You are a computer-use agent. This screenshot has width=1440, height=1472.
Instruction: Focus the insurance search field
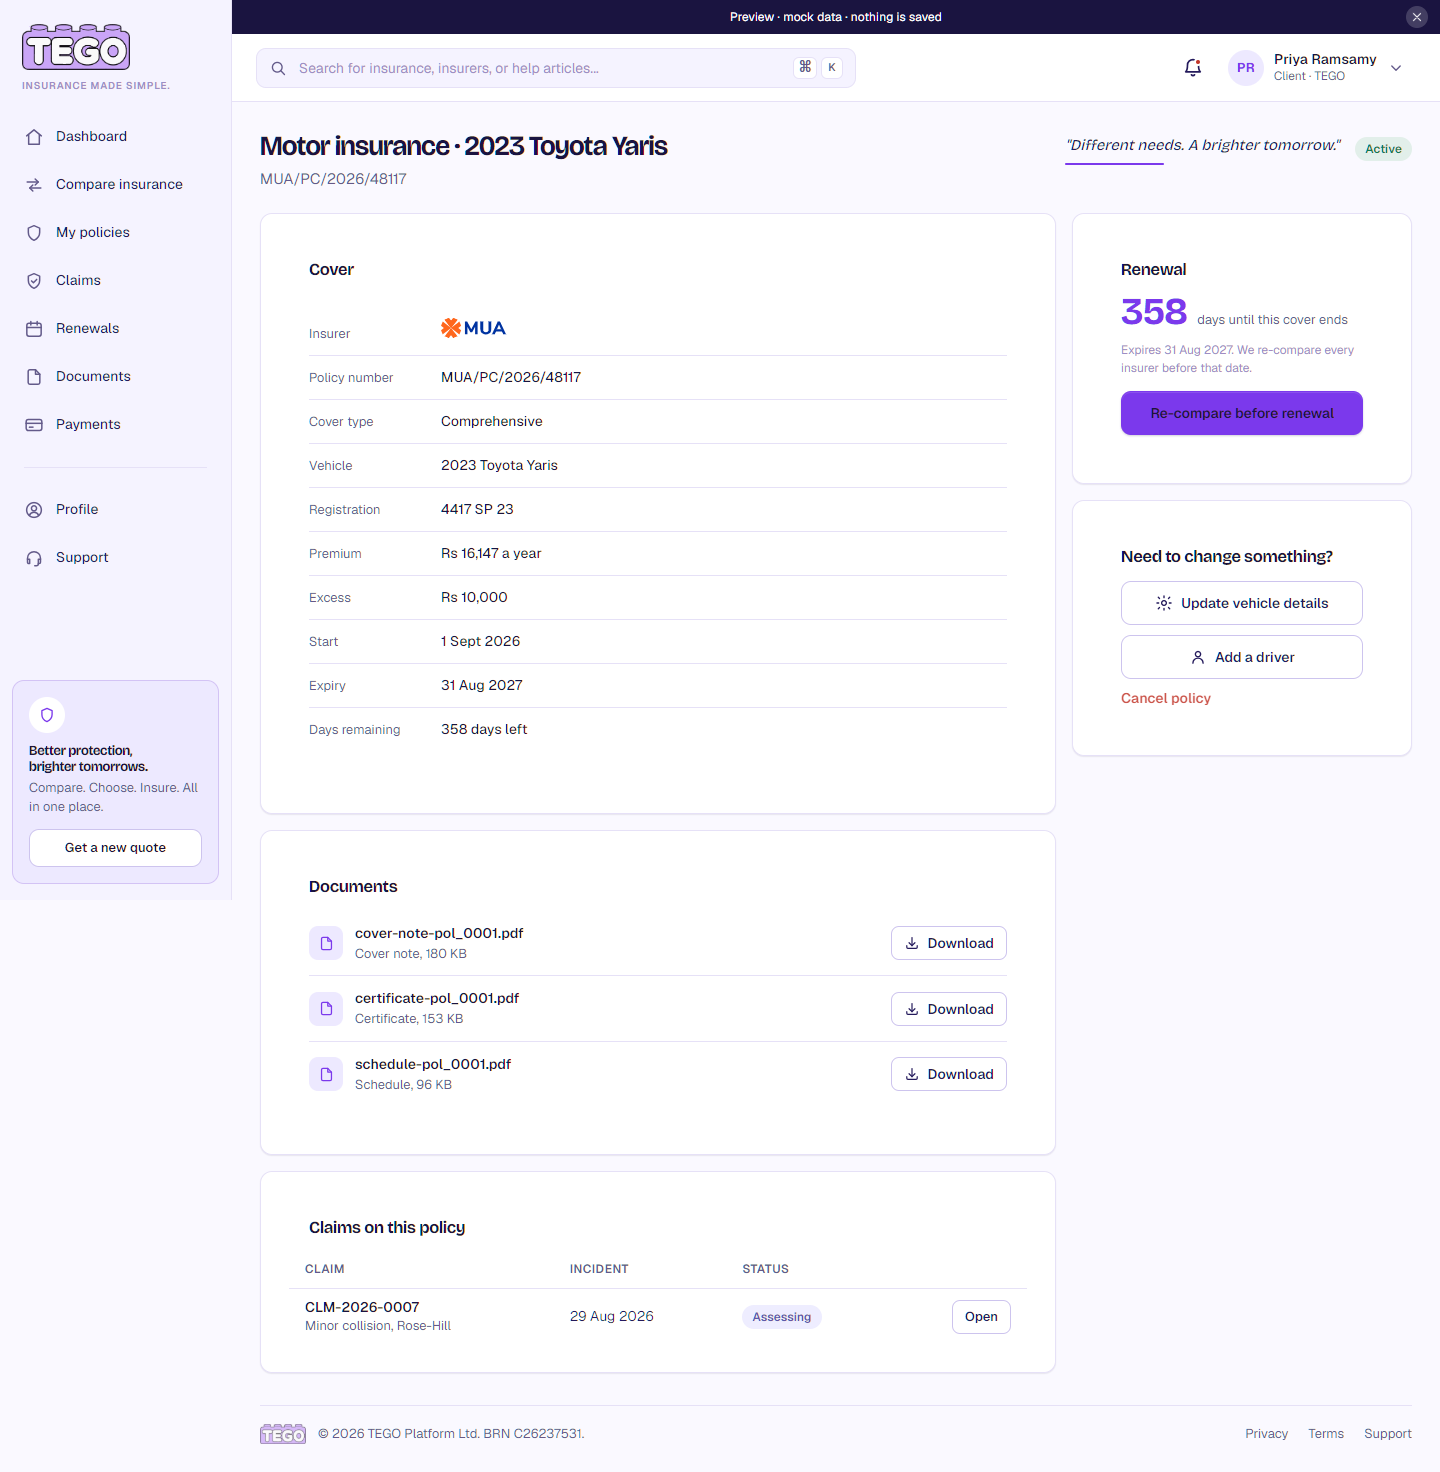[556, 68]
